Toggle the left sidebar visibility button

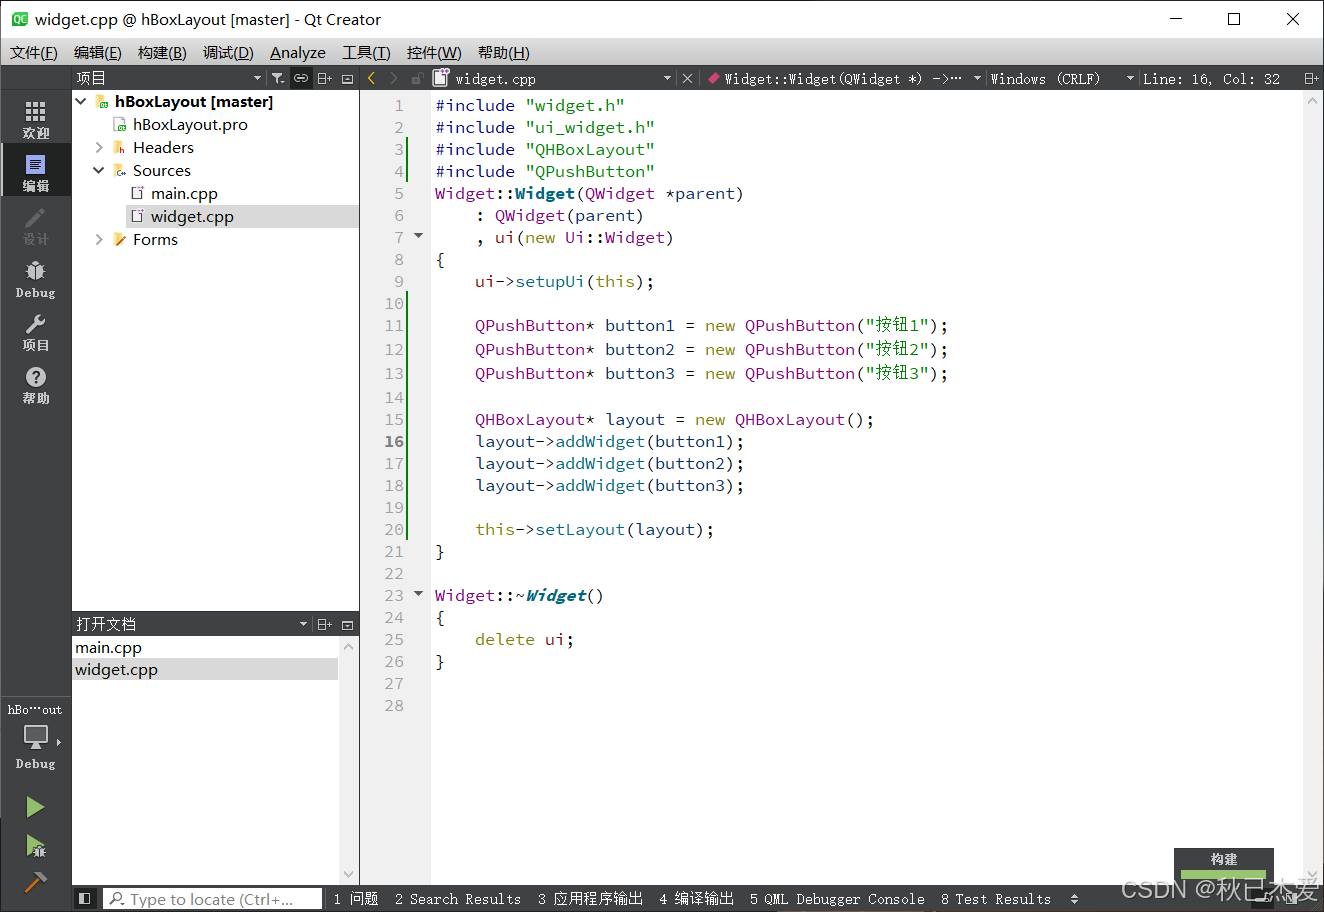(85, 898)
